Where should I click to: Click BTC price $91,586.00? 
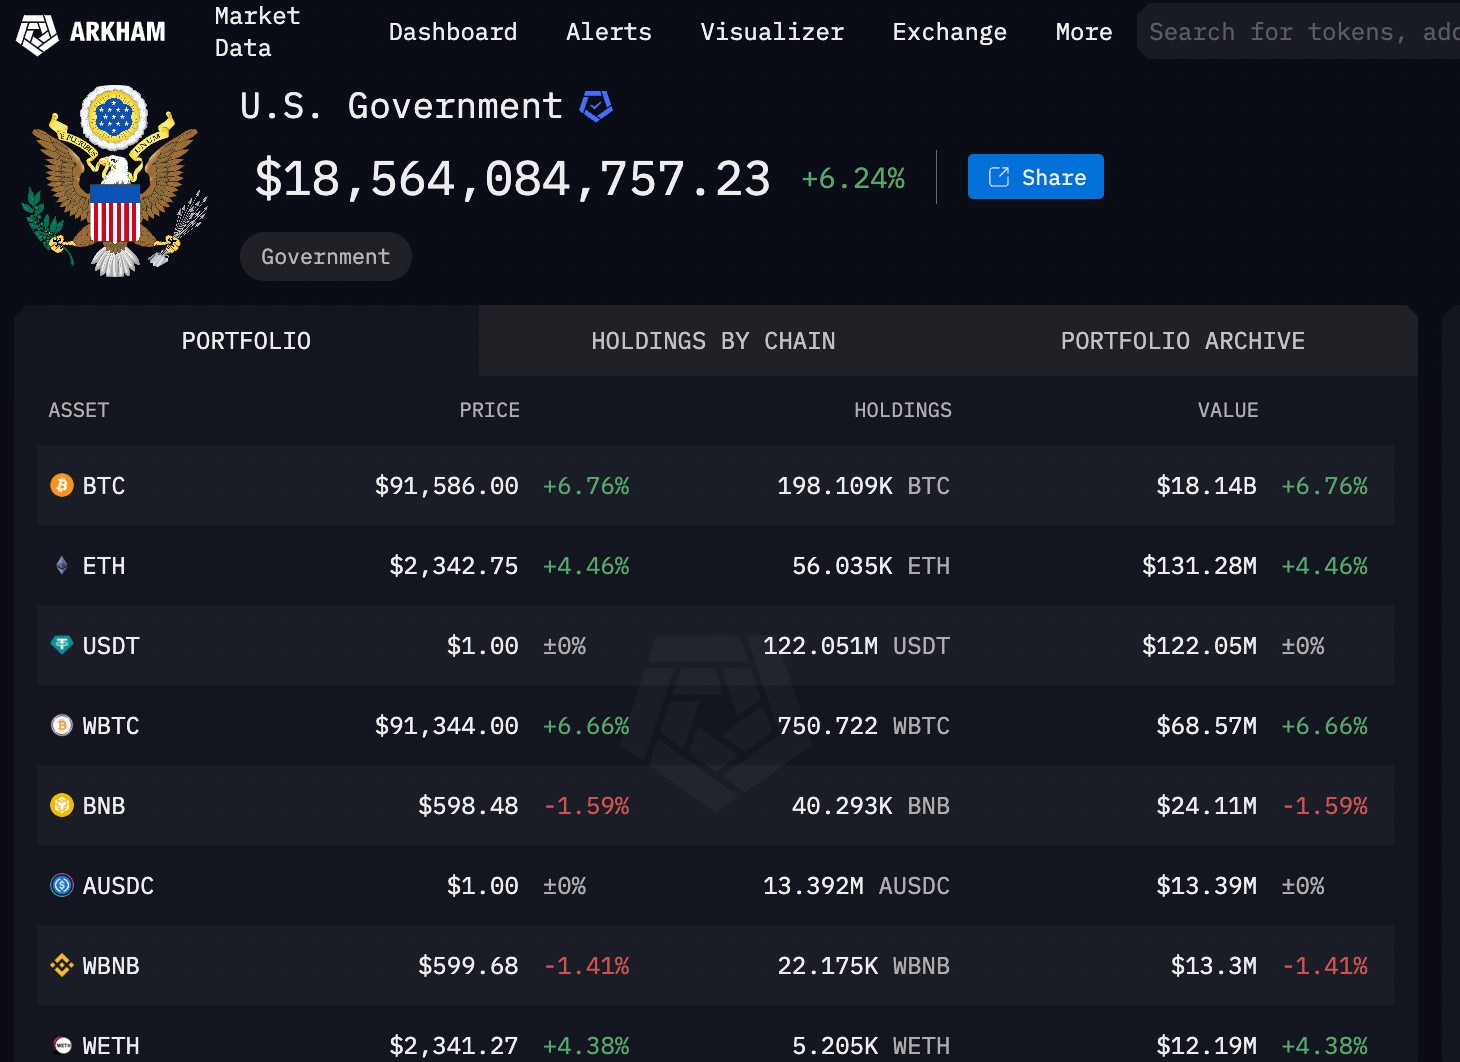point(447,486)
